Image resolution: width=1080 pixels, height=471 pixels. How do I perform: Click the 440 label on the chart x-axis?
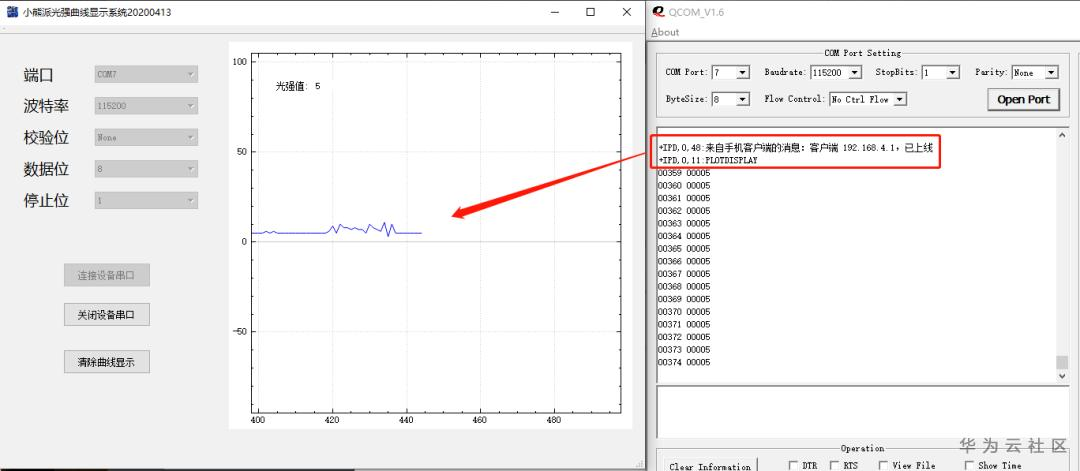406,419
